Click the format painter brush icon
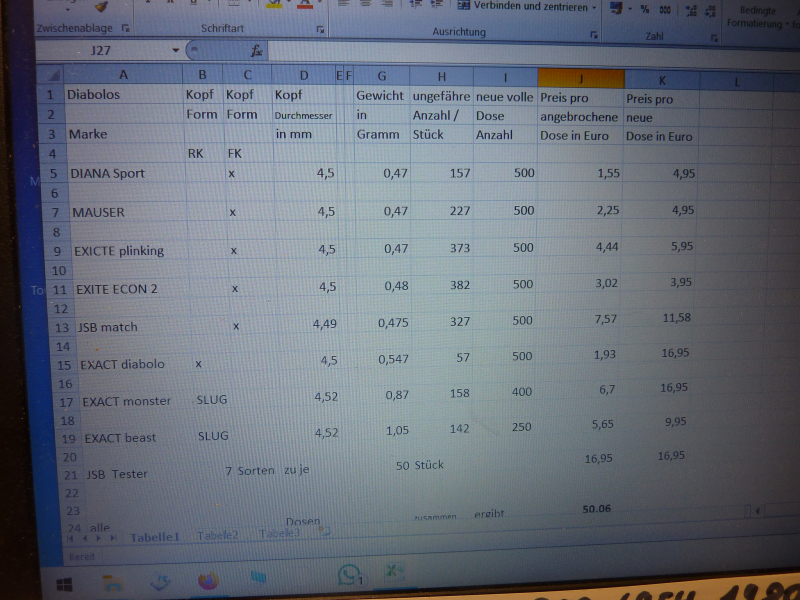This screenshot has height=600, width=800. [100, 7]
